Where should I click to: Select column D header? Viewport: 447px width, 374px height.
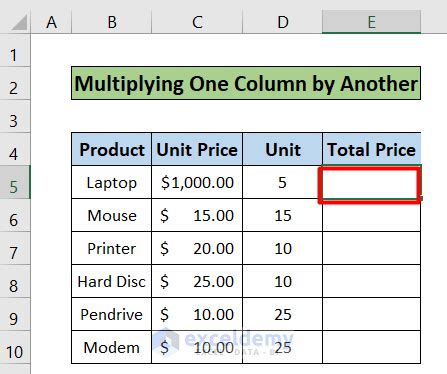pos(283,23)
